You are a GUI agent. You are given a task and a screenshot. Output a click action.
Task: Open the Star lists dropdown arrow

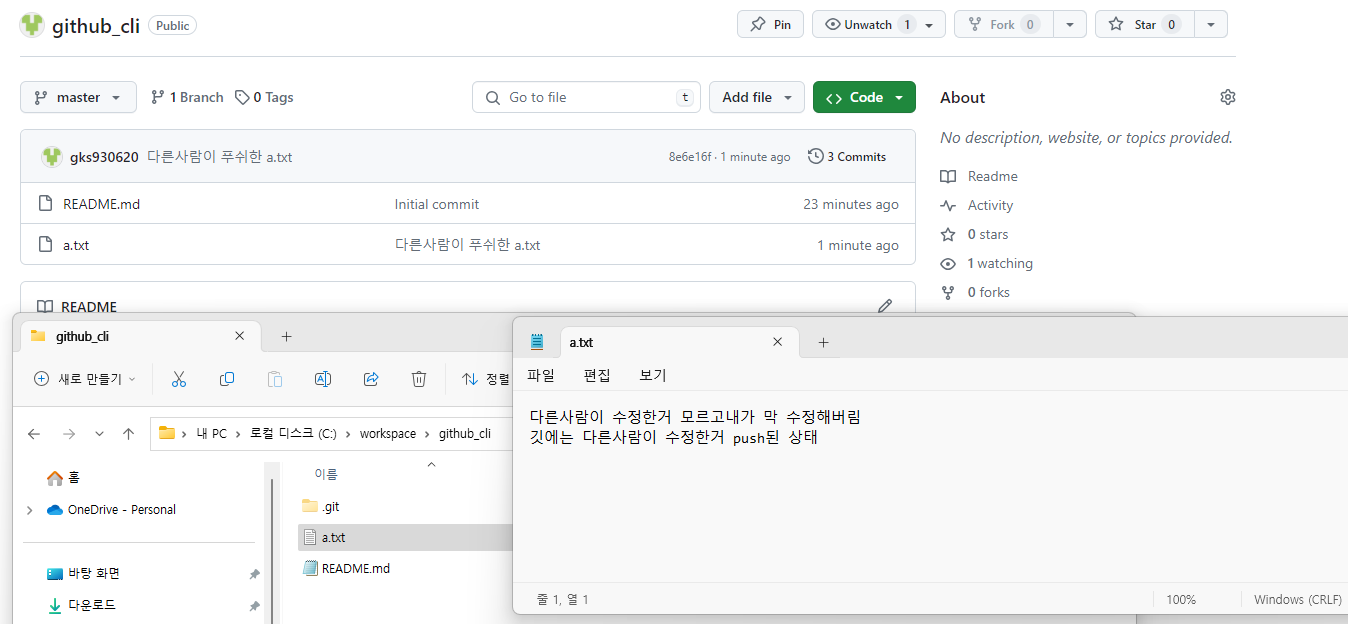(1211, 25)
